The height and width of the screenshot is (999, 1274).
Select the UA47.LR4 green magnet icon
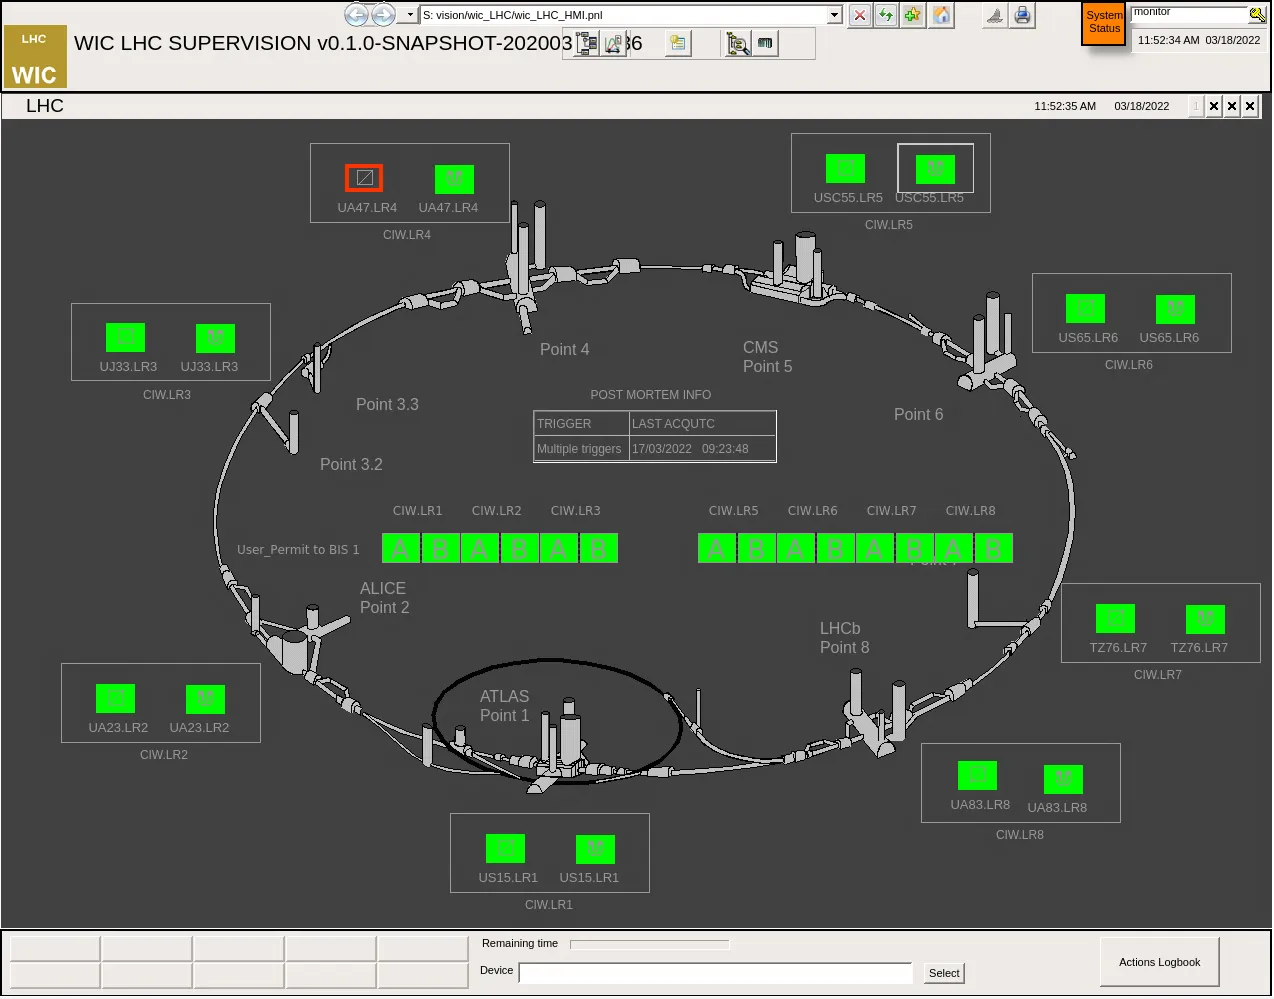tap(454, 179)
